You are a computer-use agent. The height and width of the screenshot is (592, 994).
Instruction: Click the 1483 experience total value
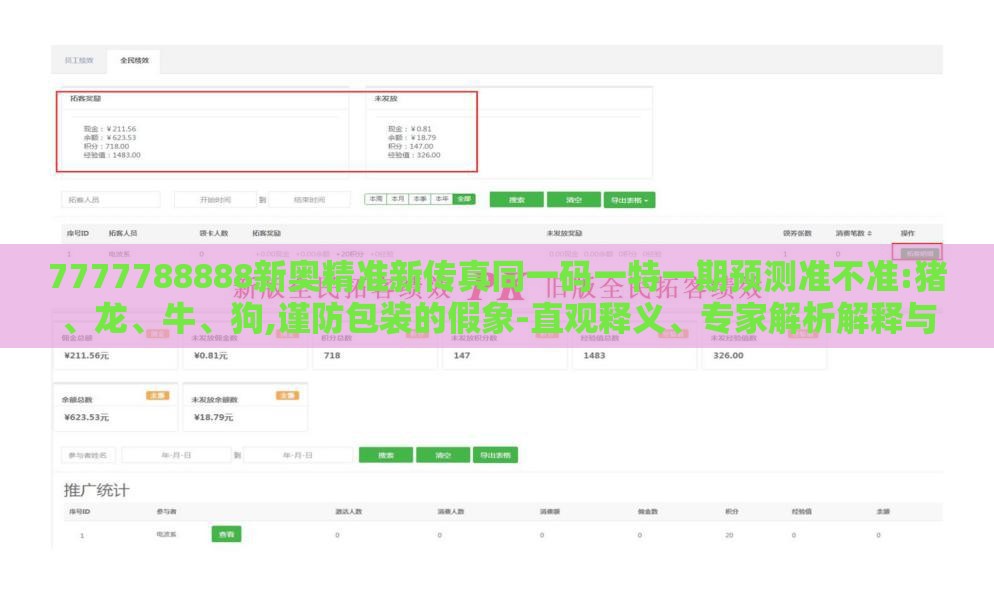[x=594, y=356]
